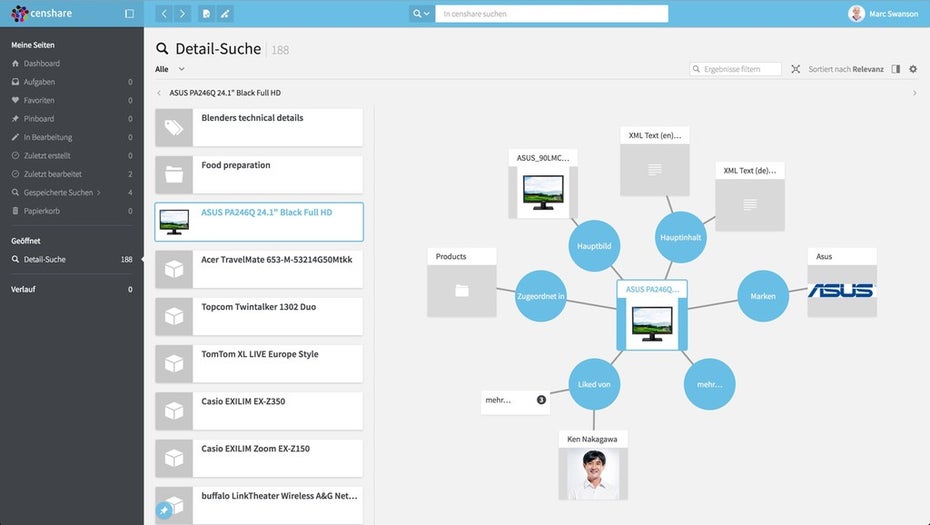Click the Detail-Suche magnifier title icon

(162, 49)
